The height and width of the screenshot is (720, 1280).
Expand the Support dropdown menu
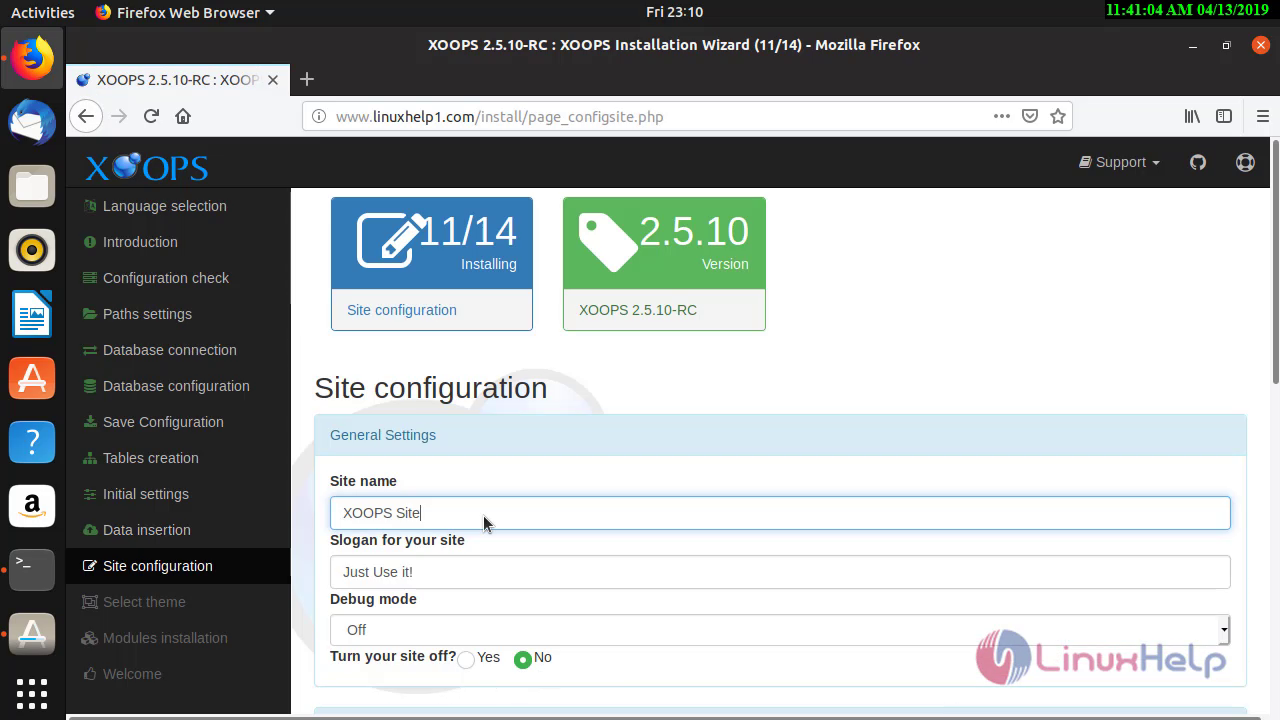tap(1119, 162)
